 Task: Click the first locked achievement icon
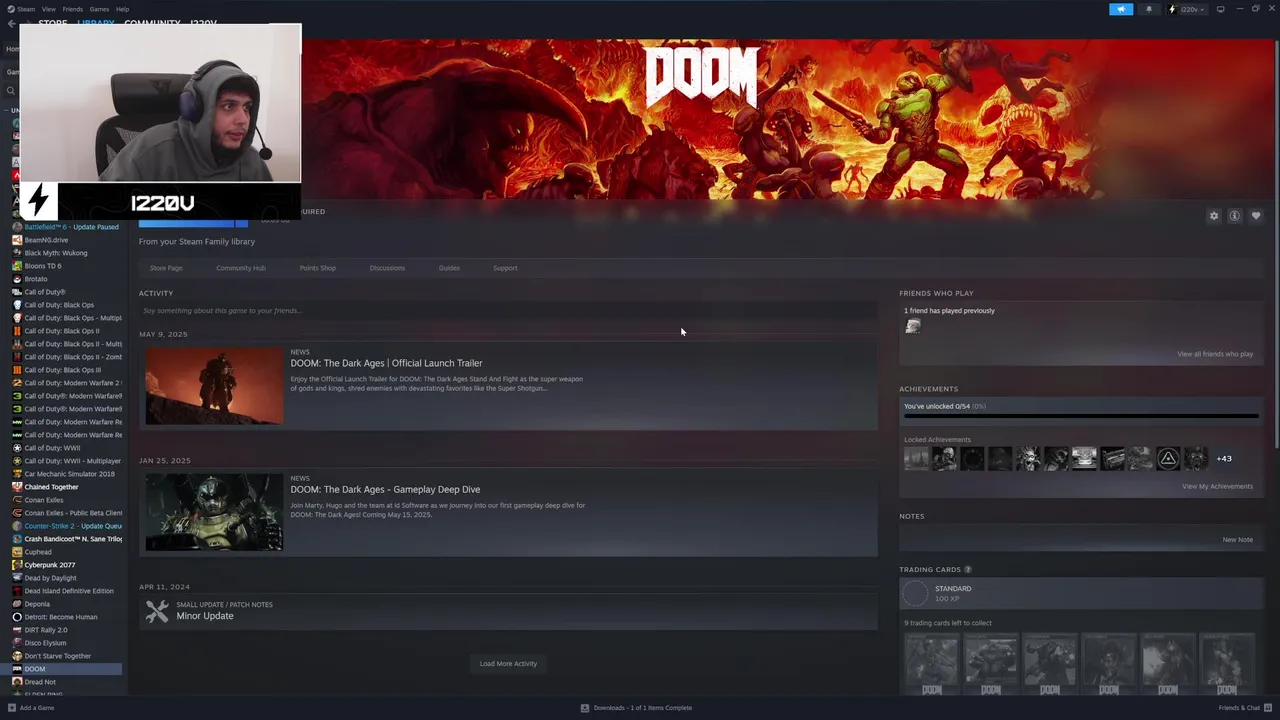[x=916, y=459]
